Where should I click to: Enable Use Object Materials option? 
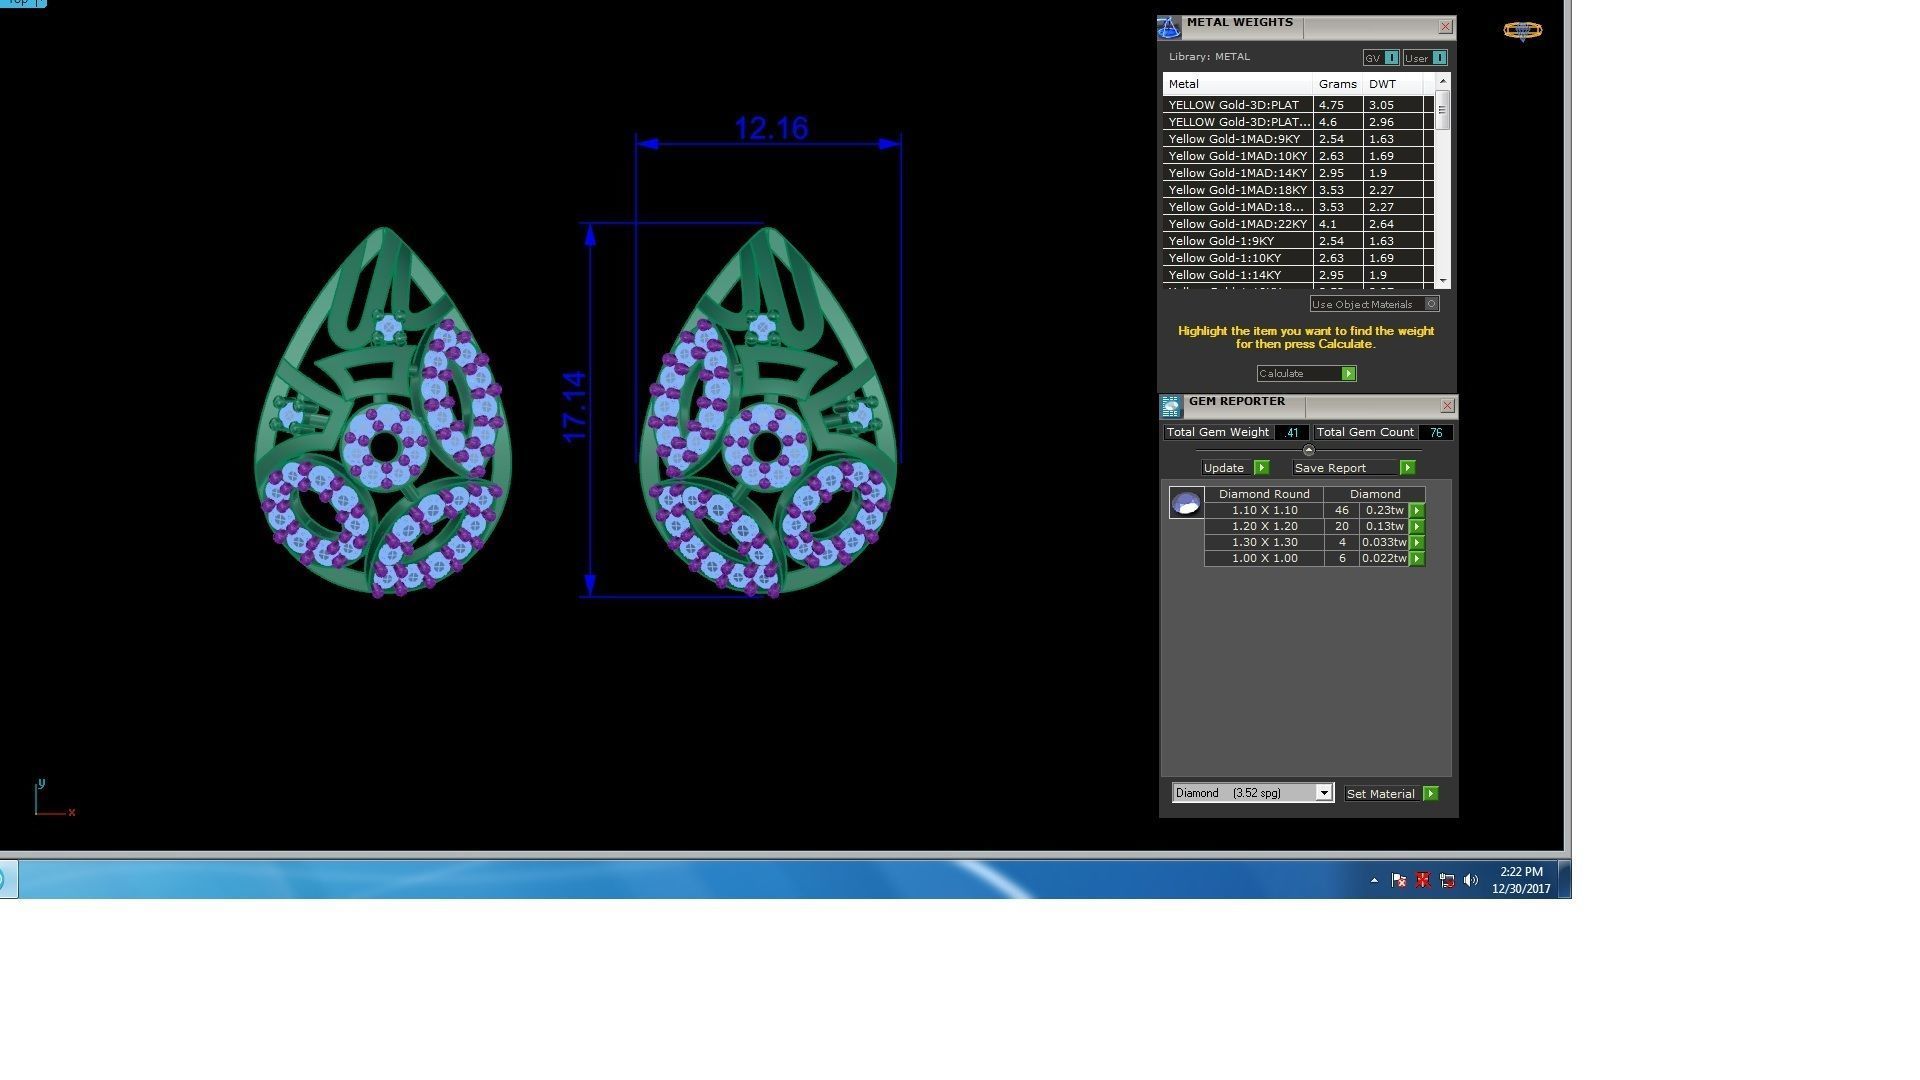tap(1432, 304)
